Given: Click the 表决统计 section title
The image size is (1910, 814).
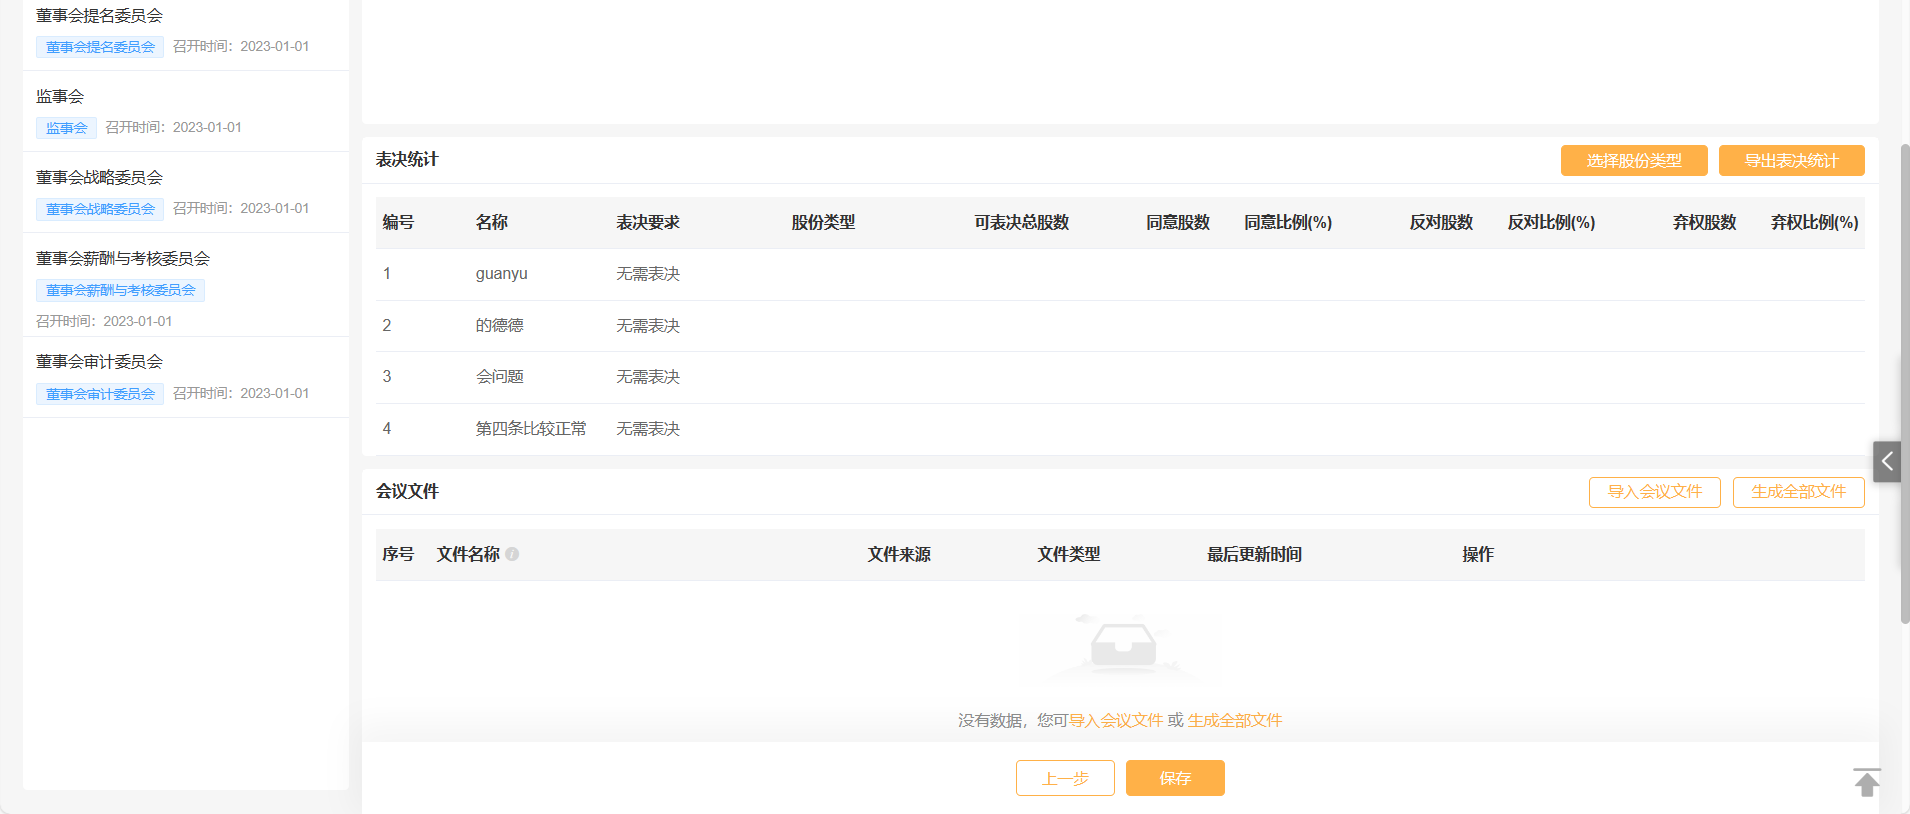Looking at the screenshot, I should click(x=407, y=160).
